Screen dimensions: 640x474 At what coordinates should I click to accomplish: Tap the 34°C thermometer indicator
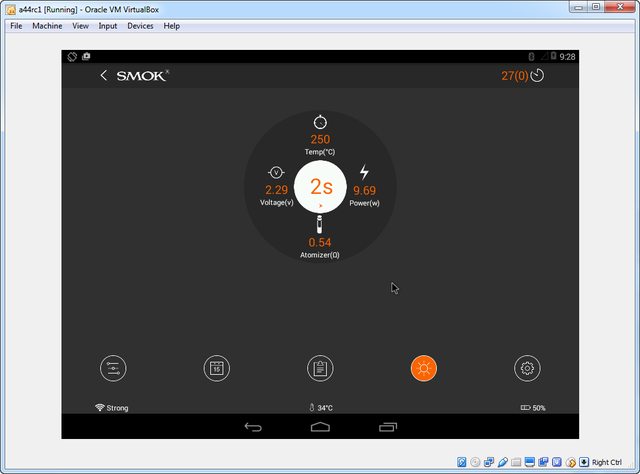[321, 407]
